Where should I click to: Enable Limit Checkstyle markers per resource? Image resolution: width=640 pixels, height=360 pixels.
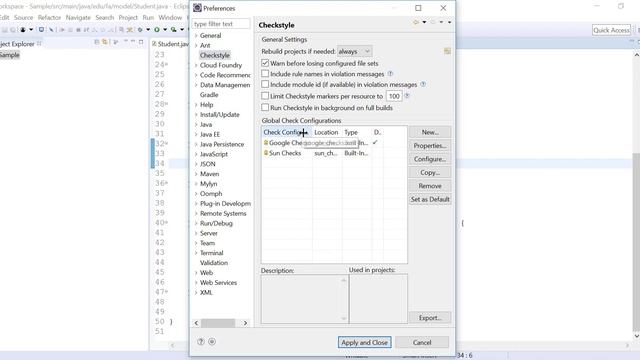point(265,96)
